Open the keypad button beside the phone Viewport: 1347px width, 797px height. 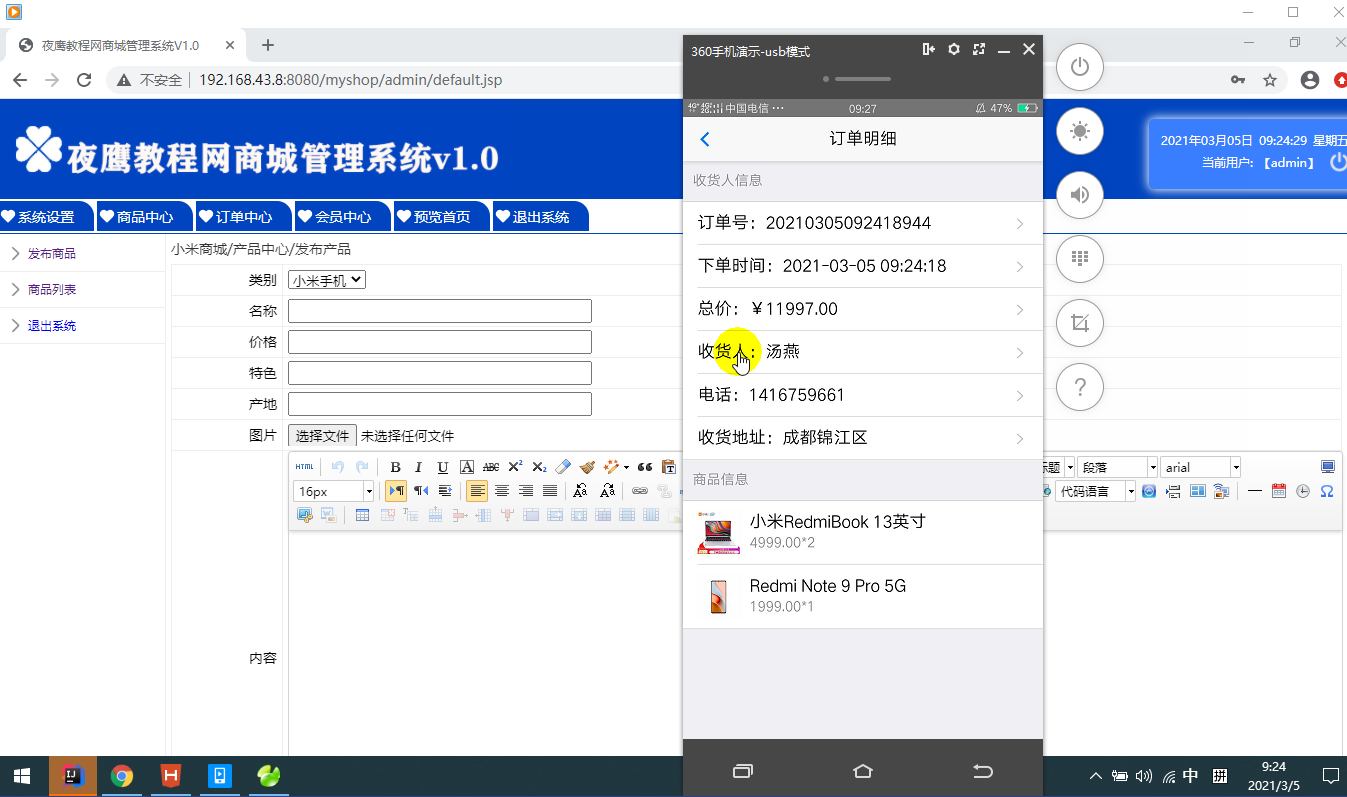1079,259
